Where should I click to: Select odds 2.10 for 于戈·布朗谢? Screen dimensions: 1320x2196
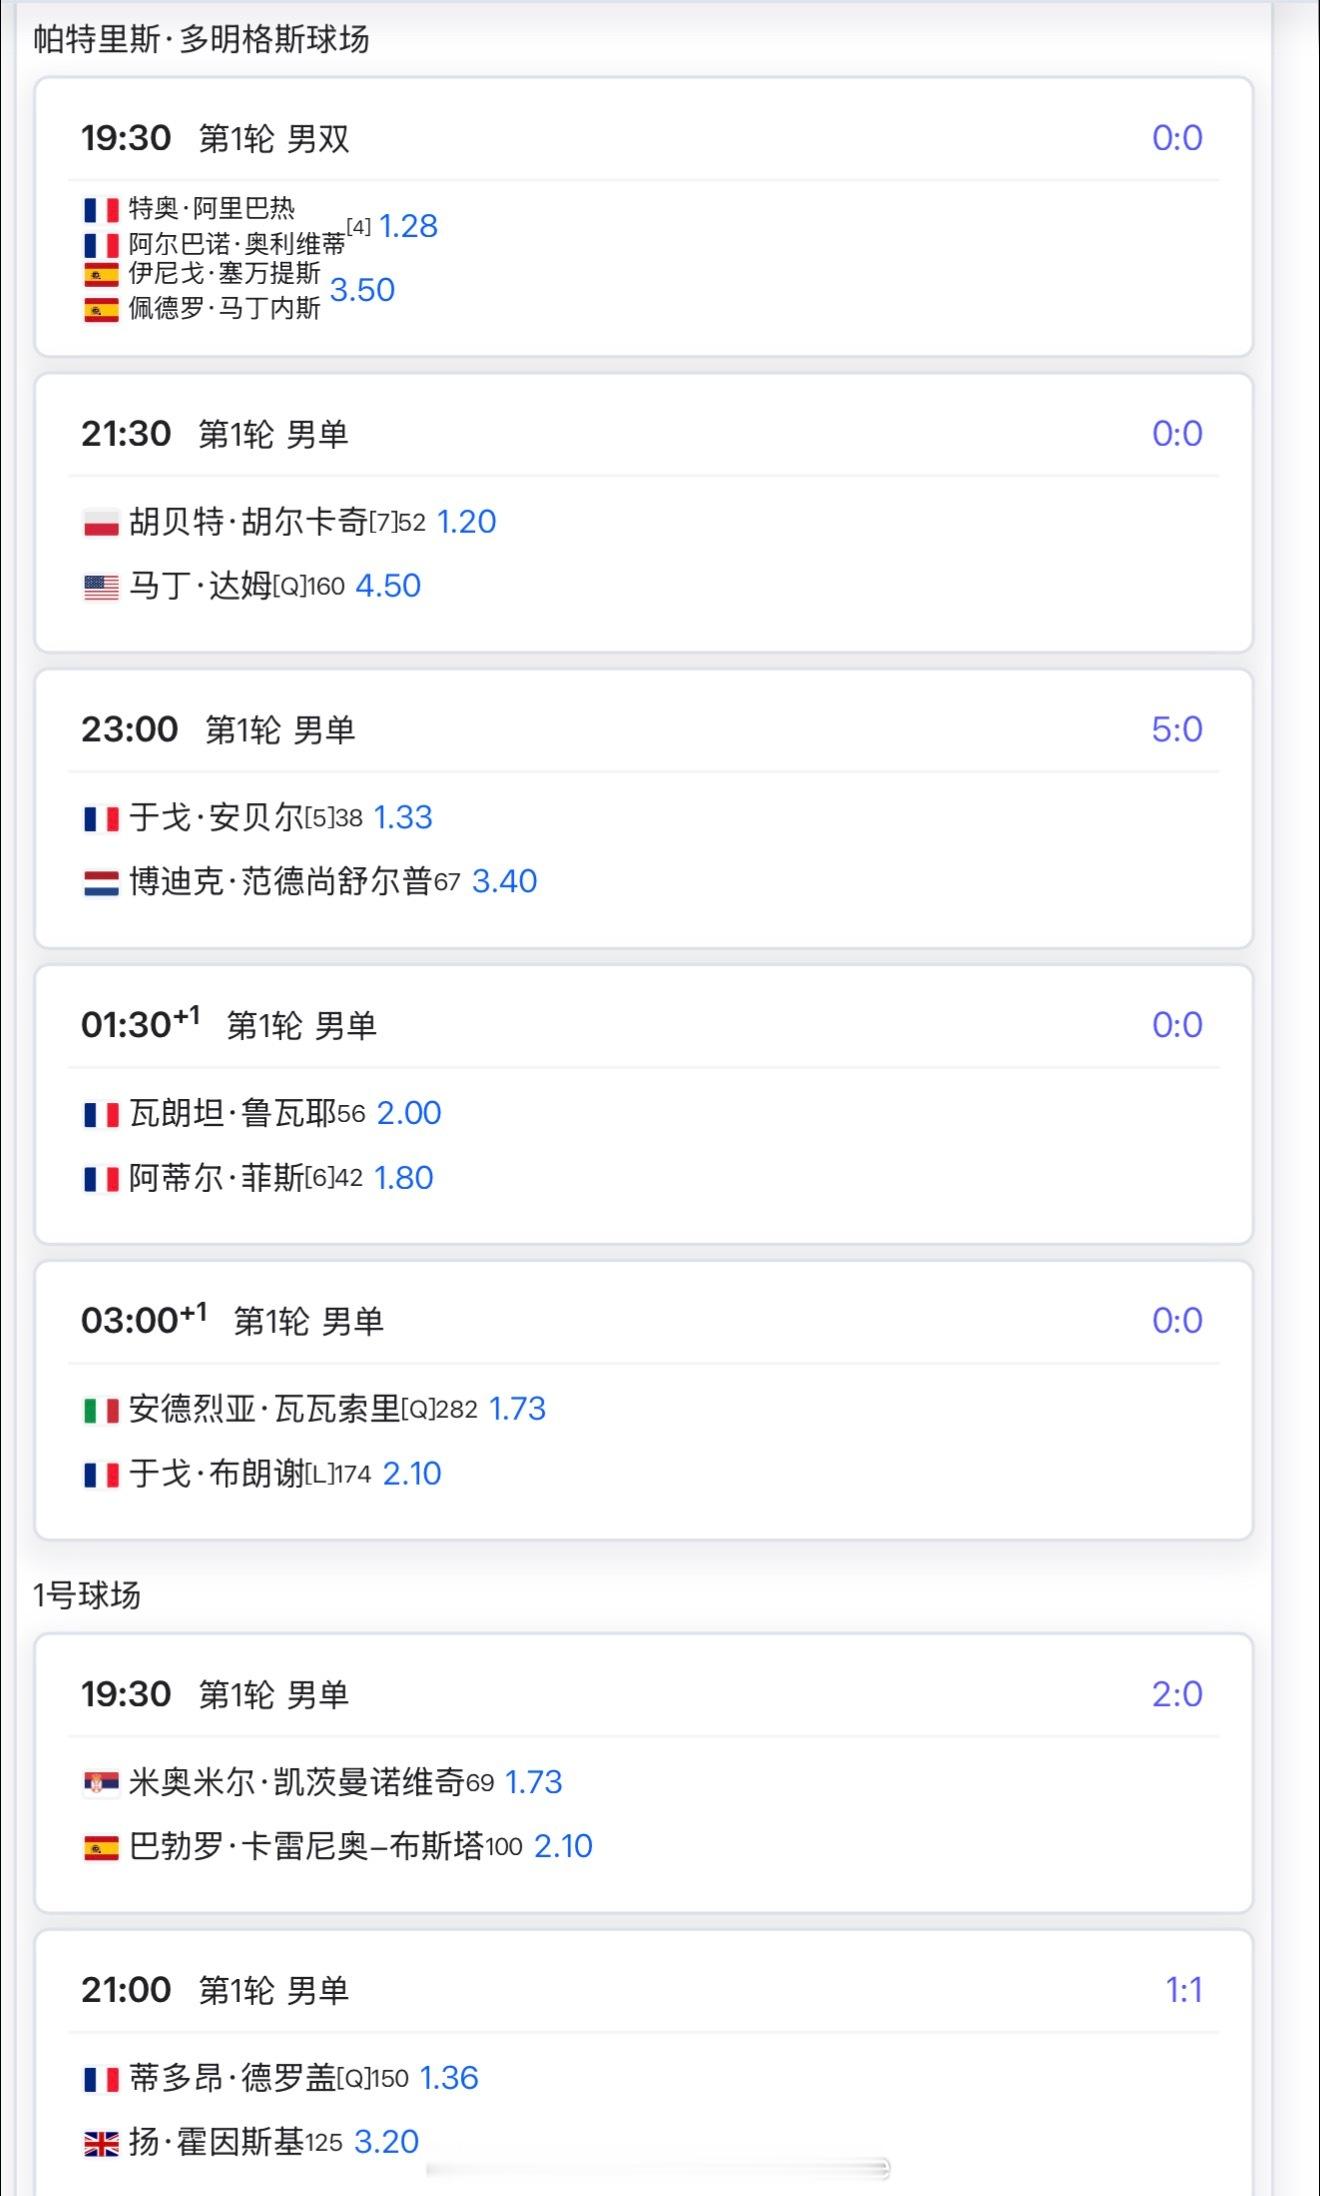tap(412, 1473)
